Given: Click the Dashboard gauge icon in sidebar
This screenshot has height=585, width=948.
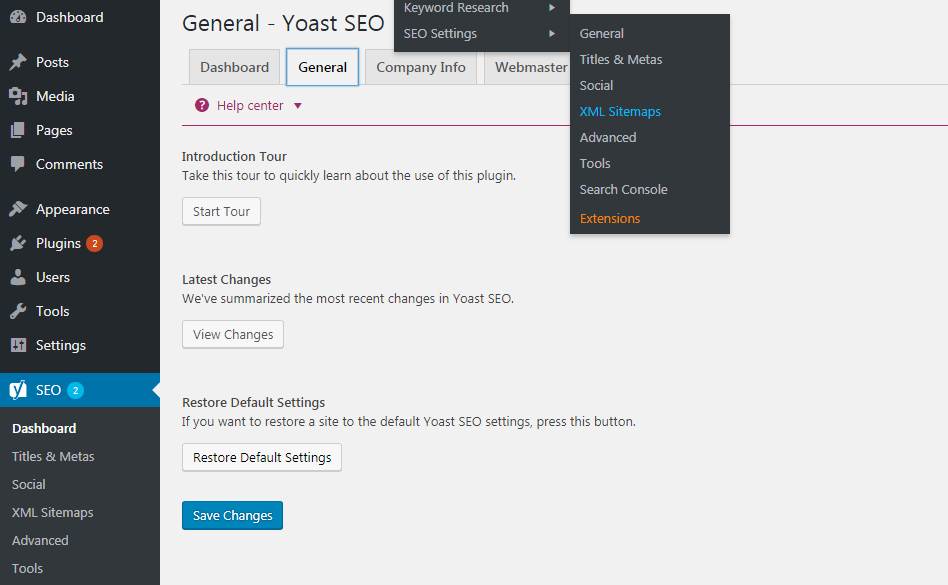Looking at the screenshot, I should coord(18,17).
